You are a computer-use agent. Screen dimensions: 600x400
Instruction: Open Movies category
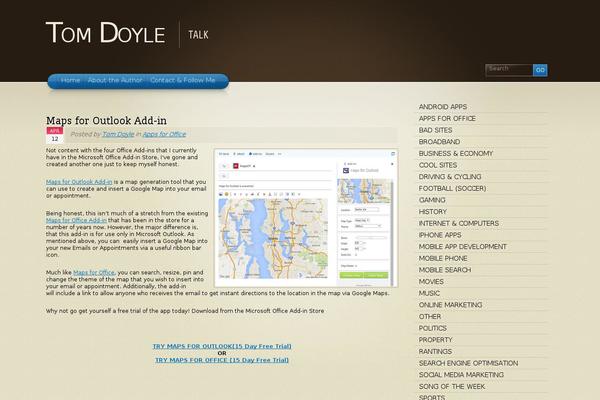tap(431, 282)
